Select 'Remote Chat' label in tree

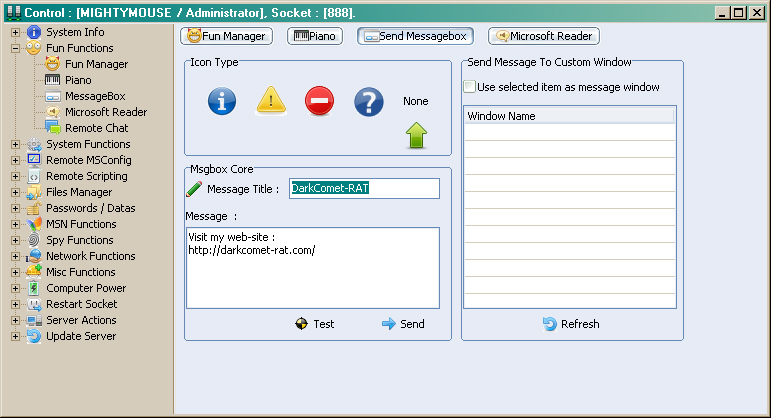pyautogui.click(x=96, y=128)
